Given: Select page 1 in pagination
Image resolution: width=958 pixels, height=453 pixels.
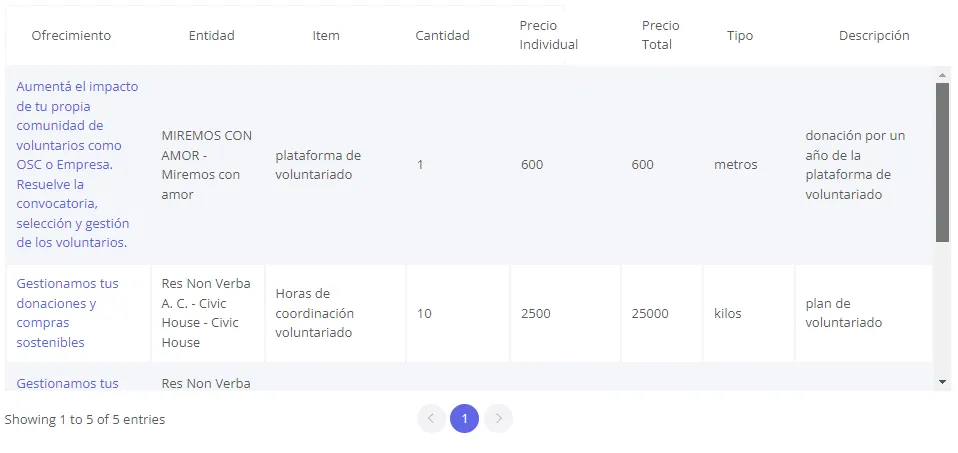Looking at the screenshot, I should coord(464,418).
